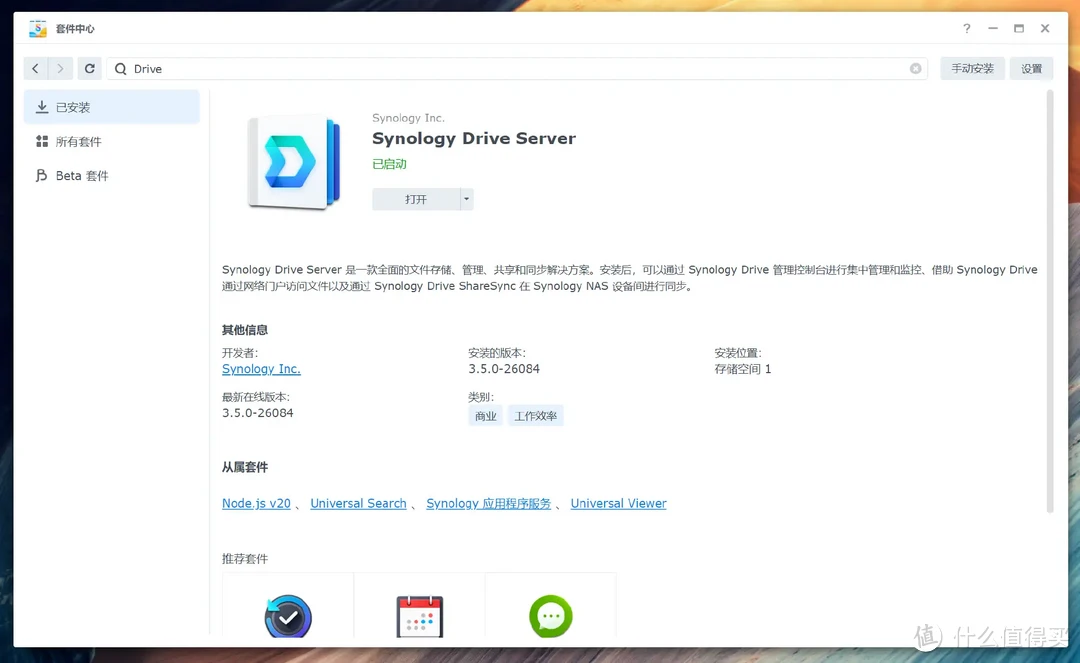1080x663 pixels.
Task: Click the 打开 button
Action: click(416, 199)
